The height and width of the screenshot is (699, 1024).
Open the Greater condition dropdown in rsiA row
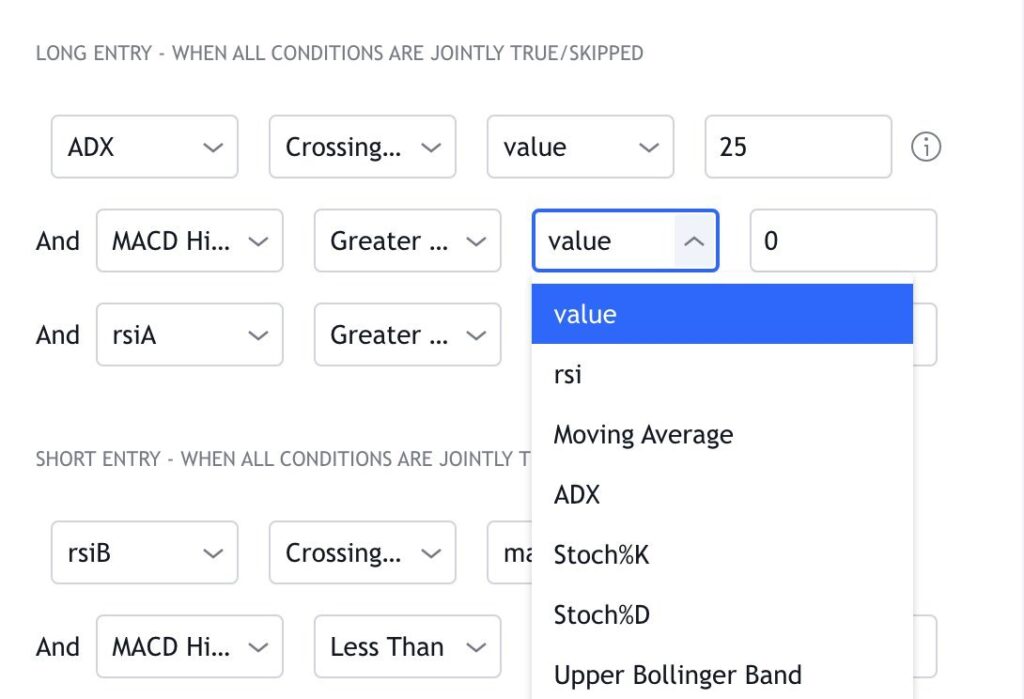tap(407, 335)
